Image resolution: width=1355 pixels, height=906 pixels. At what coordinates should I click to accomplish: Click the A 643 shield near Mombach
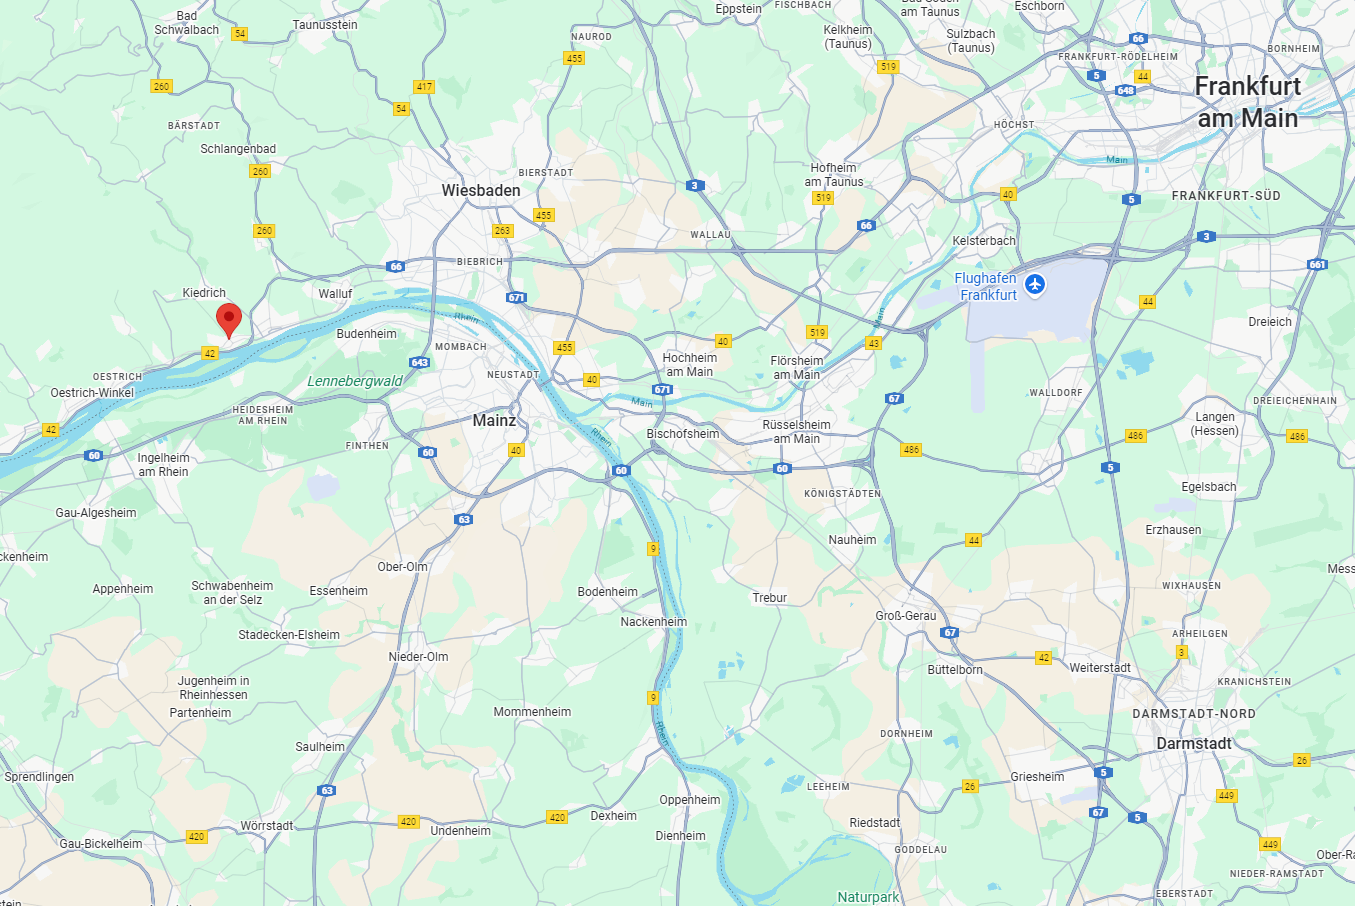pos(420,362)
